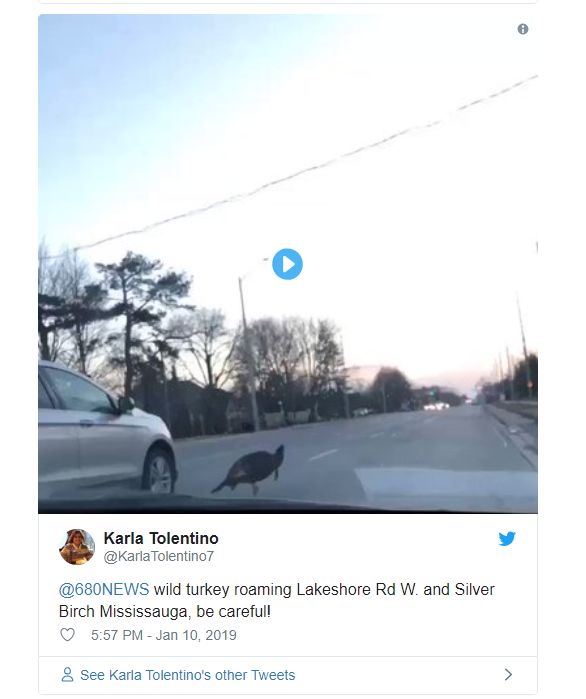Click the chevron arrow for other Tweets
Screen dimensions: 586x699
[x=508, y=674]
